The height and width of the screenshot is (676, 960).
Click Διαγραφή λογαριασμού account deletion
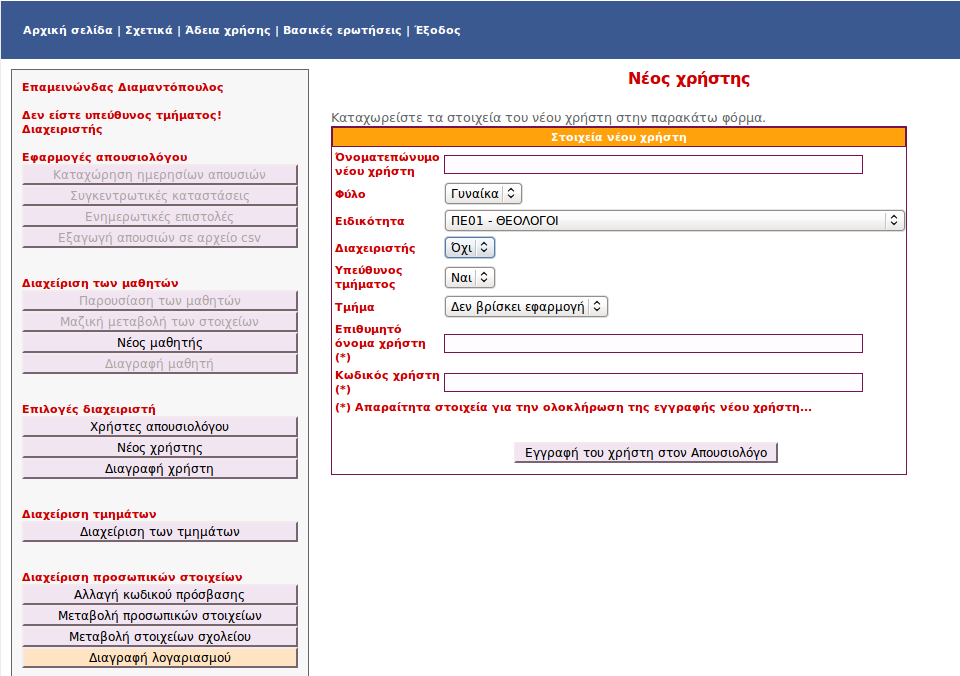159,657
